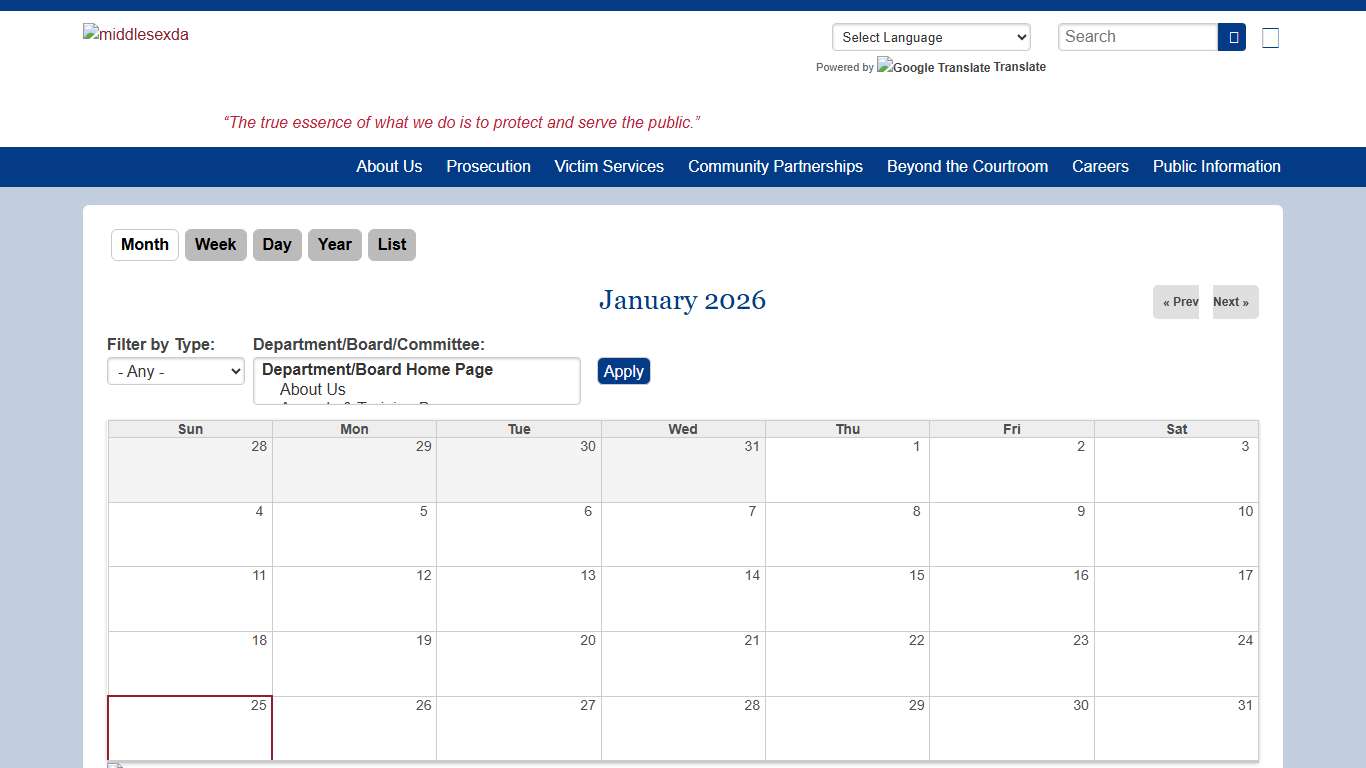
Task: Open the Prosecution menu
Action: [x=488, y=166]
